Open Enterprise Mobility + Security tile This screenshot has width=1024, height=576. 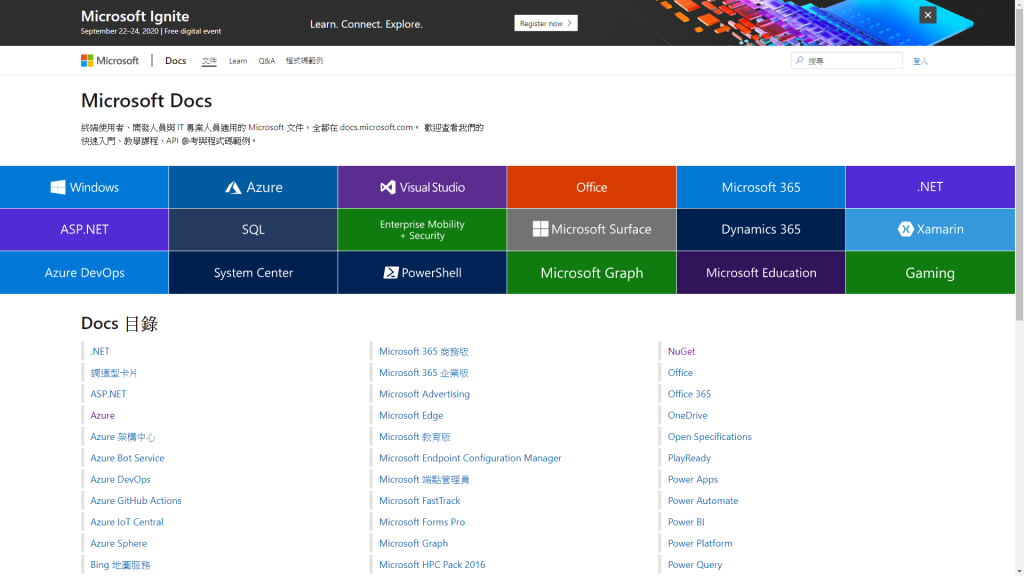[x=423, y=230]
